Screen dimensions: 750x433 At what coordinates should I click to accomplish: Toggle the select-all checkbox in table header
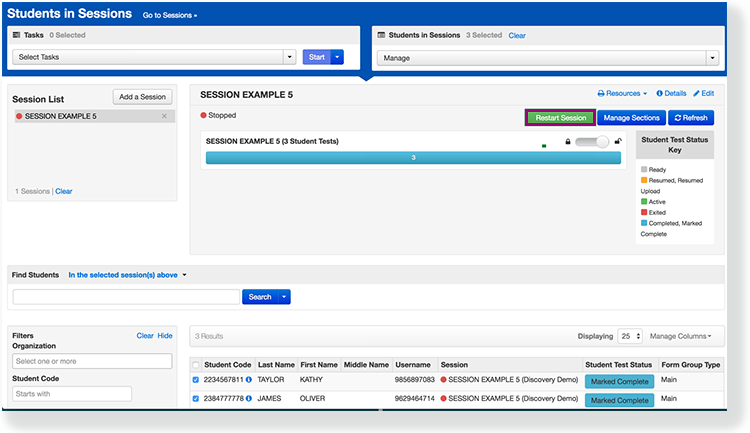[196, 364]
